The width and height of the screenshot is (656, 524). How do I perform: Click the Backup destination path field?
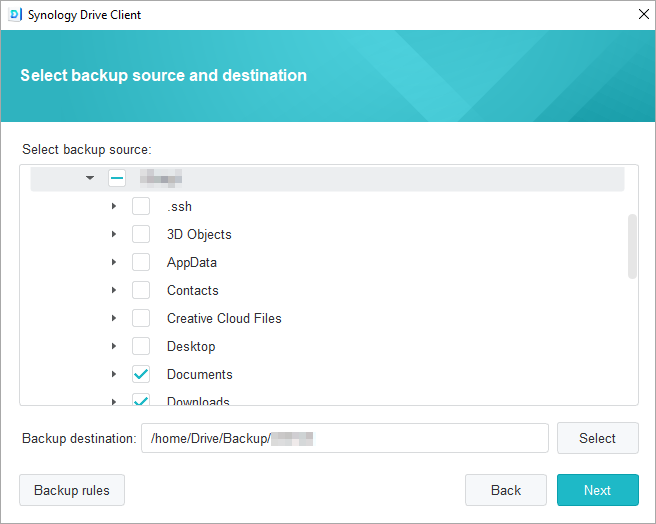344,438
